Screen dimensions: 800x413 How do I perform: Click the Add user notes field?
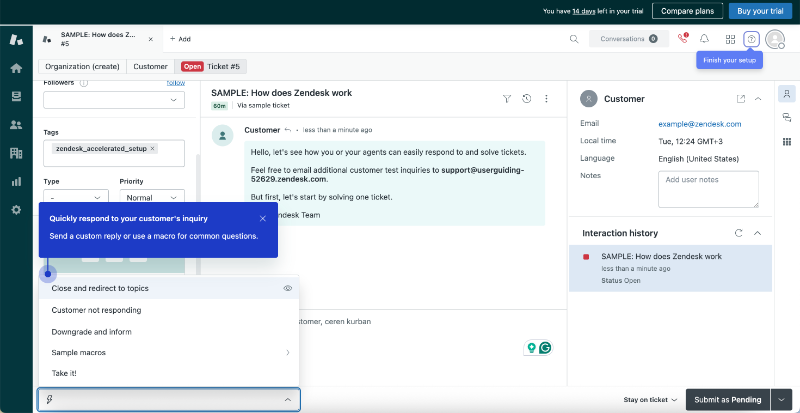pos(708,189)
